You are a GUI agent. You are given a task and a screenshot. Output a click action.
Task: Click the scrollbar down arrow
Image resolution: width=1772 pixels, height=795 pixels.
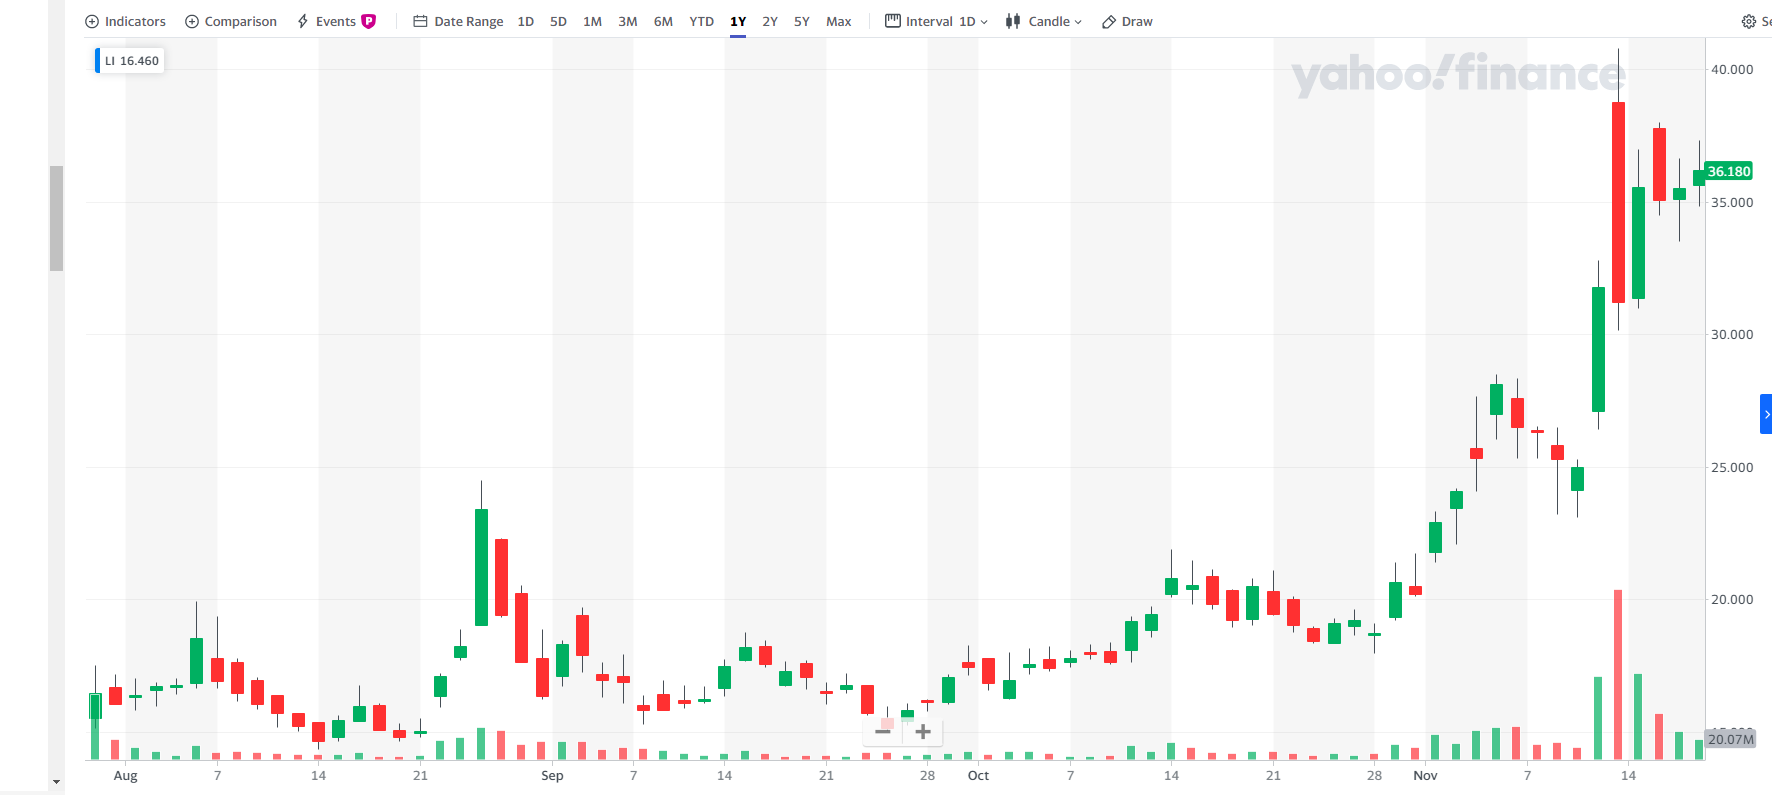[56, 782]
